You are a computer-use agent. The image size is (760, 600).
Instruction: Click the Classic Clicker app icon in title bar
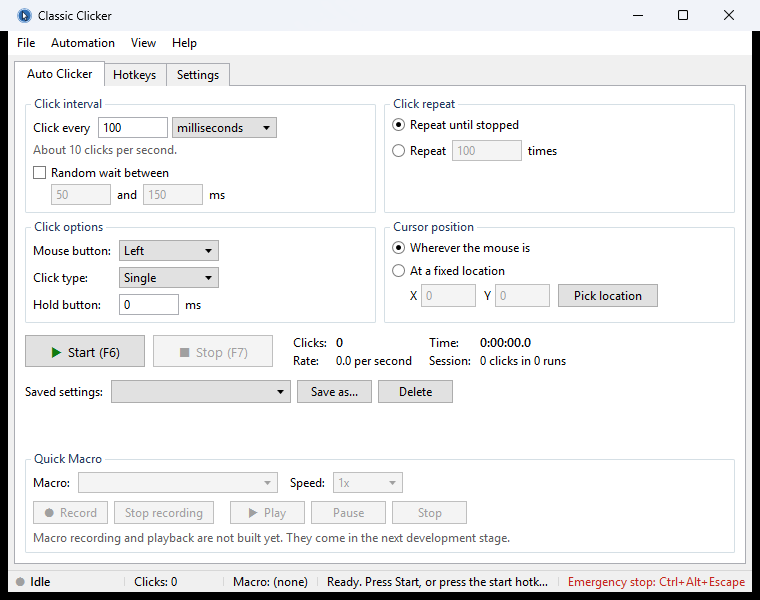click(24, 16)
